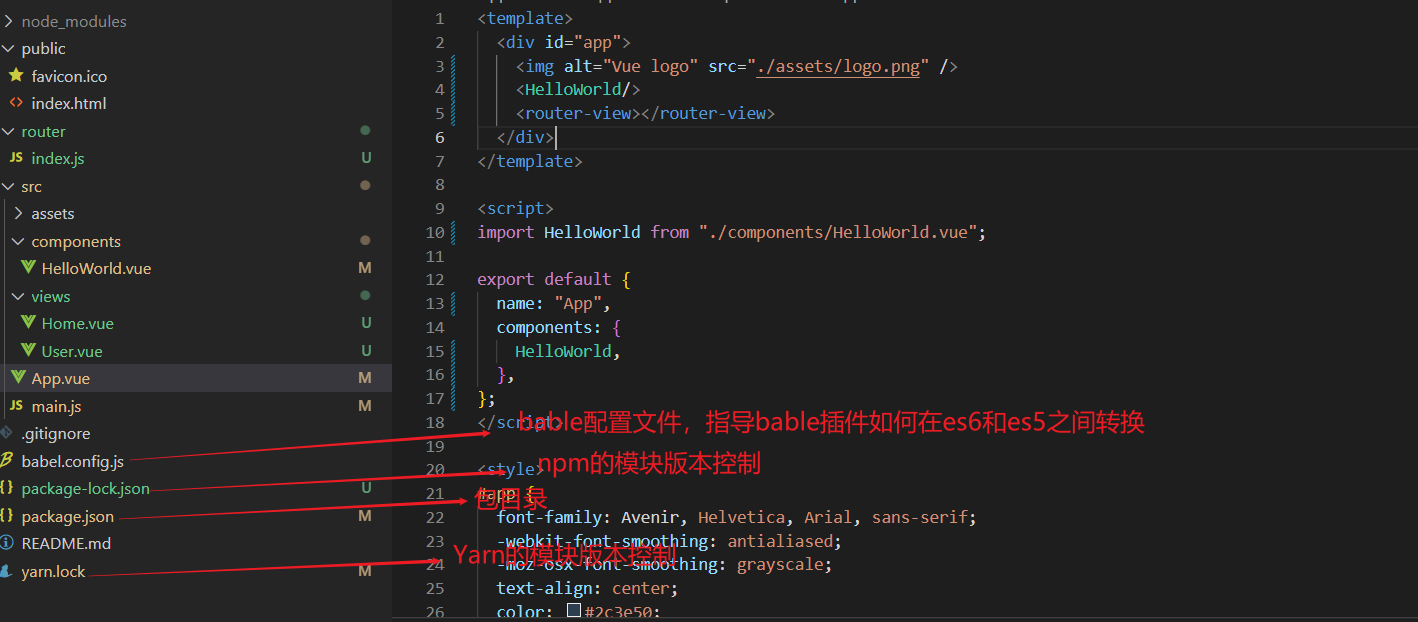Click the JS icon beside main.js
Viewport: 1418px width, 622px height.
click(x=15, y=406)
